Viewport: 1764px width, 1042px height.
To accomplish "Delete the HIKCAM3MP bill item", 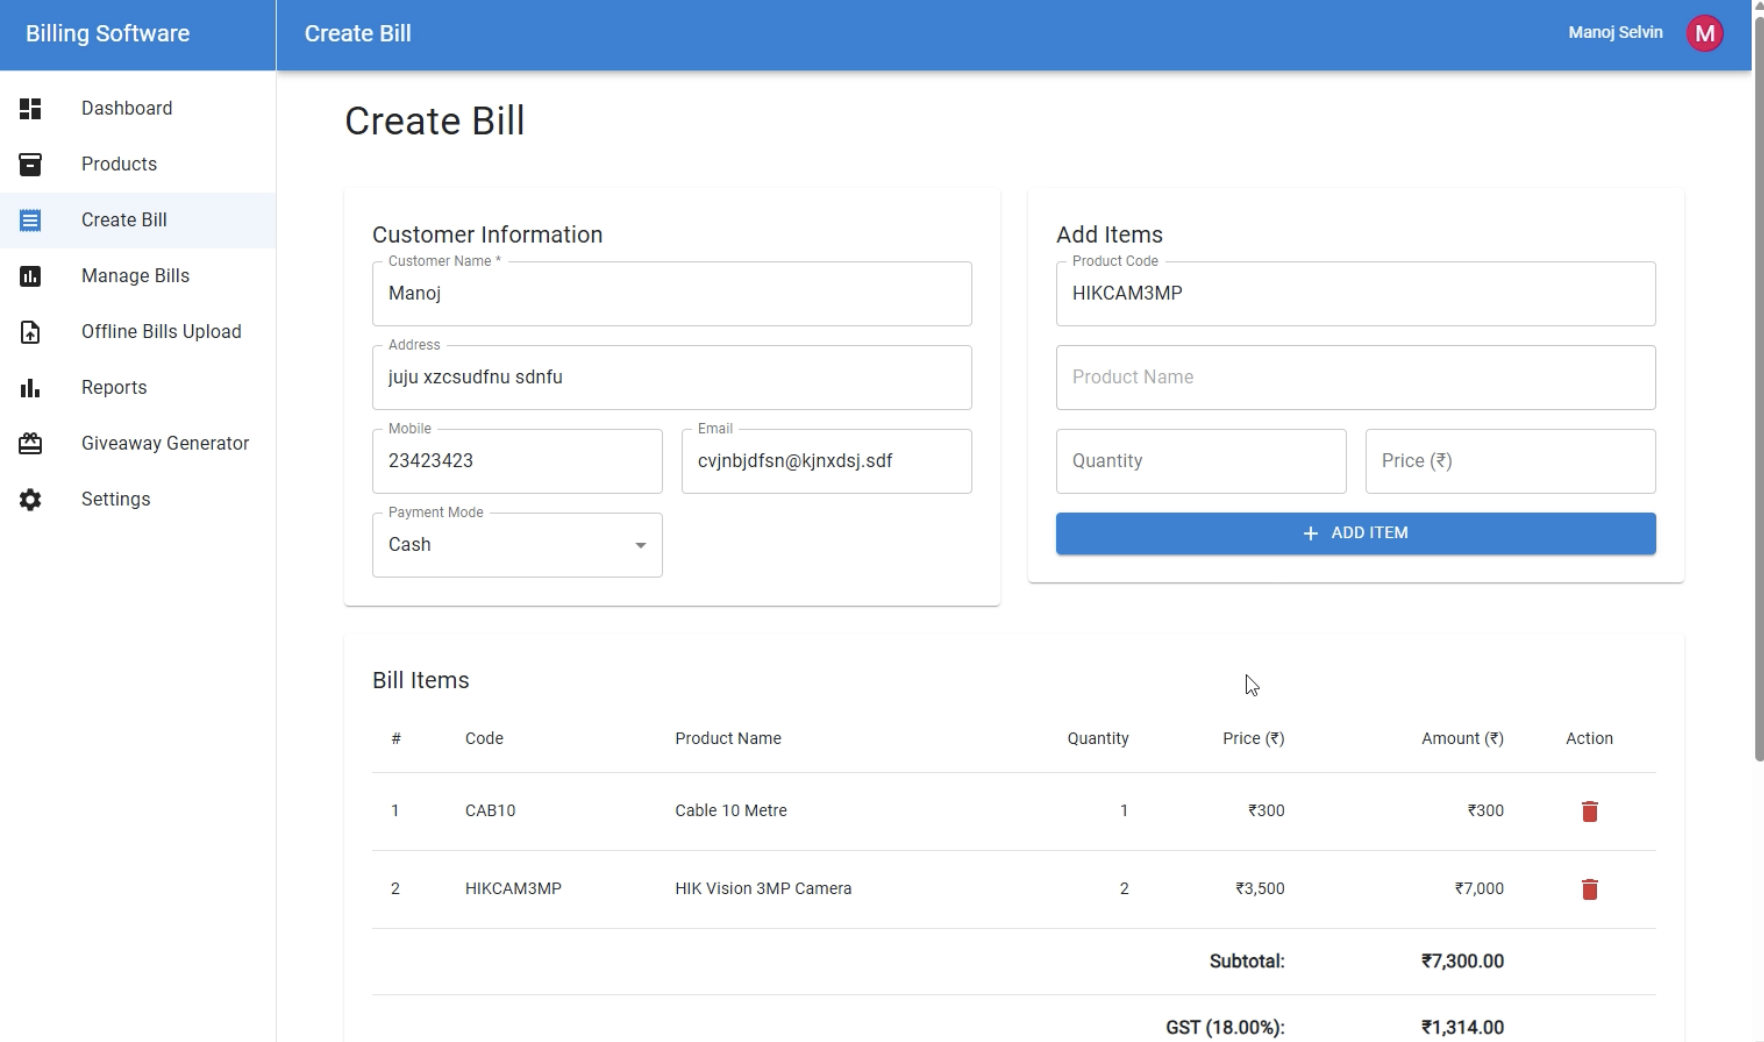I will (1589, 889).
